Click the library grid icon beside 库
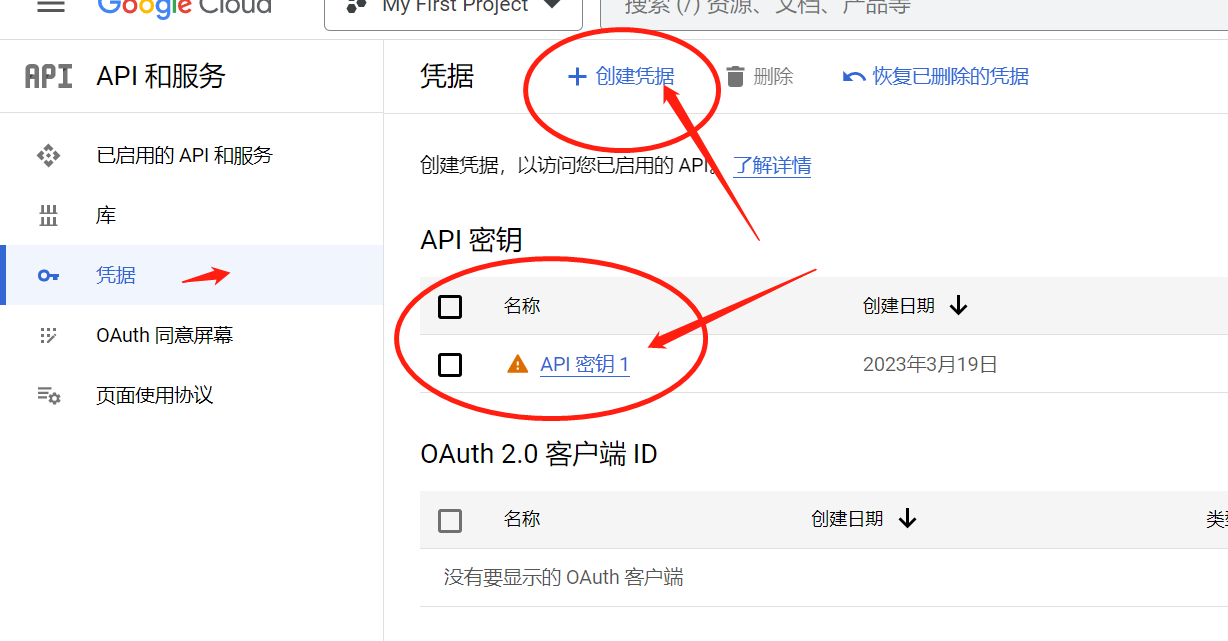This screenshot has height=641, width=1228. 48,214
